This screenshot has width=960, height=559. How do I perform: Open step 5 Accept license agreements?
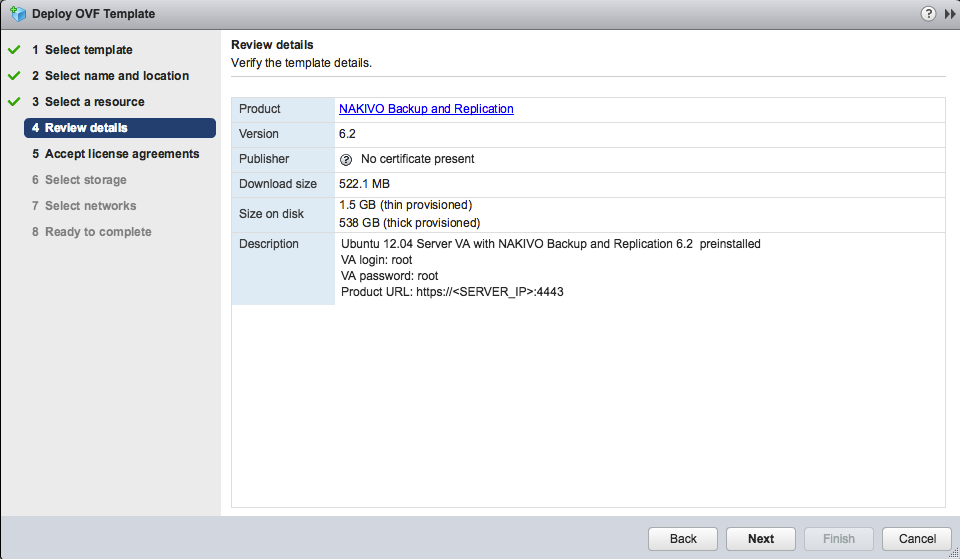(121, 154)
